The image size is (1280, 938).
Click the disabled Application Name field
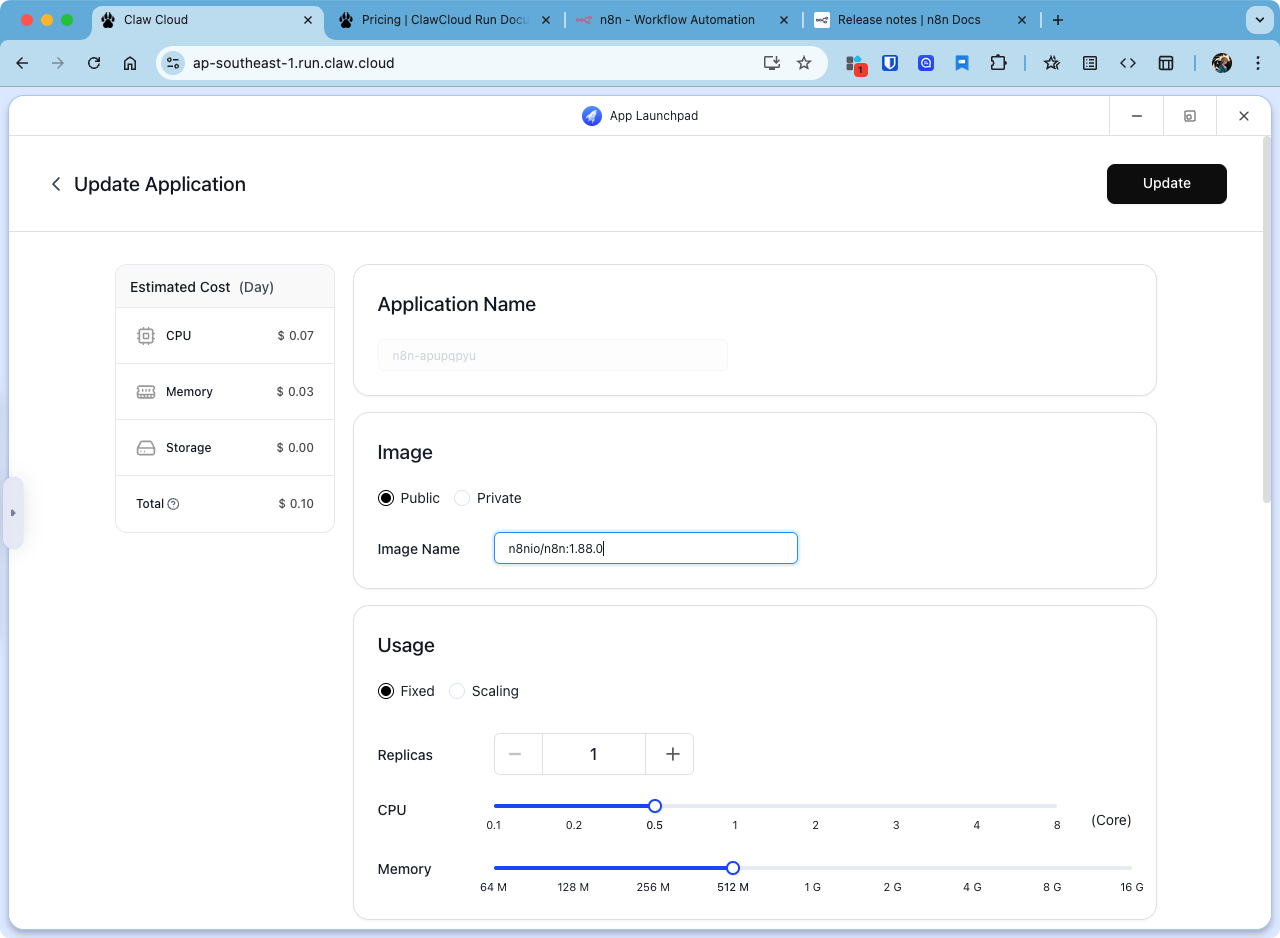552,355
